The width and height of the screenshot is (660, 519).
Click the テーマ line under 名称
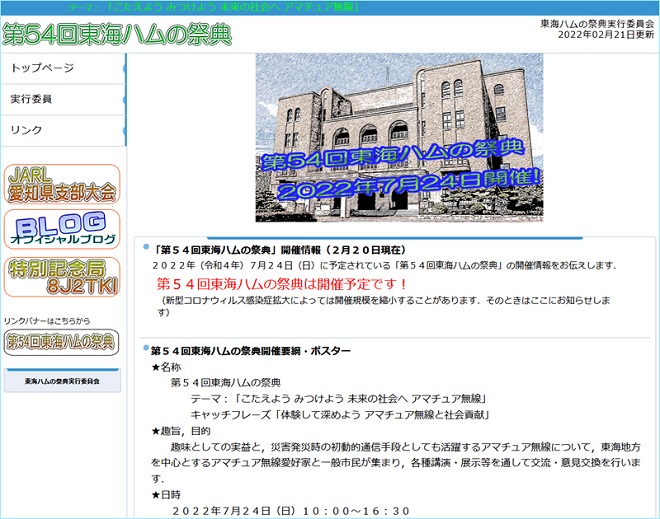pos(338,399)
